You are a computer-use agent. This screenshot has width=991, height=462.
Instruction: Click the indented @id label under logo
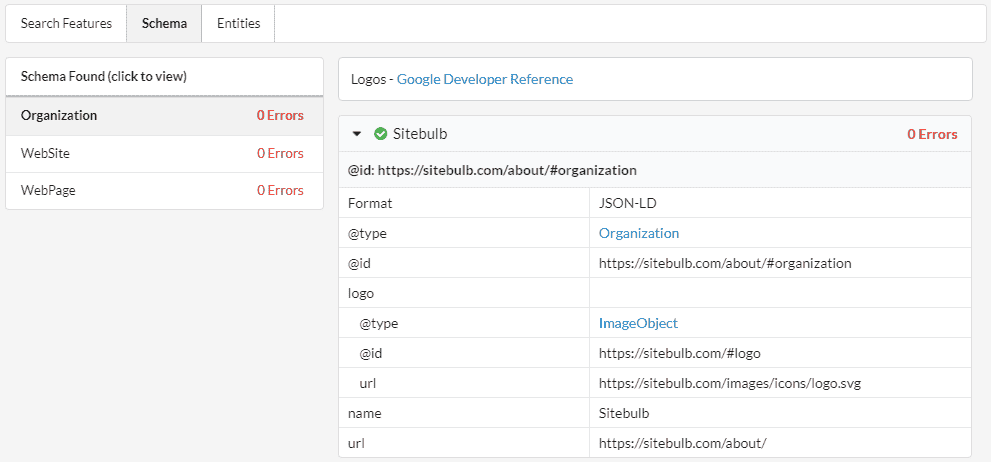point(371,353)
